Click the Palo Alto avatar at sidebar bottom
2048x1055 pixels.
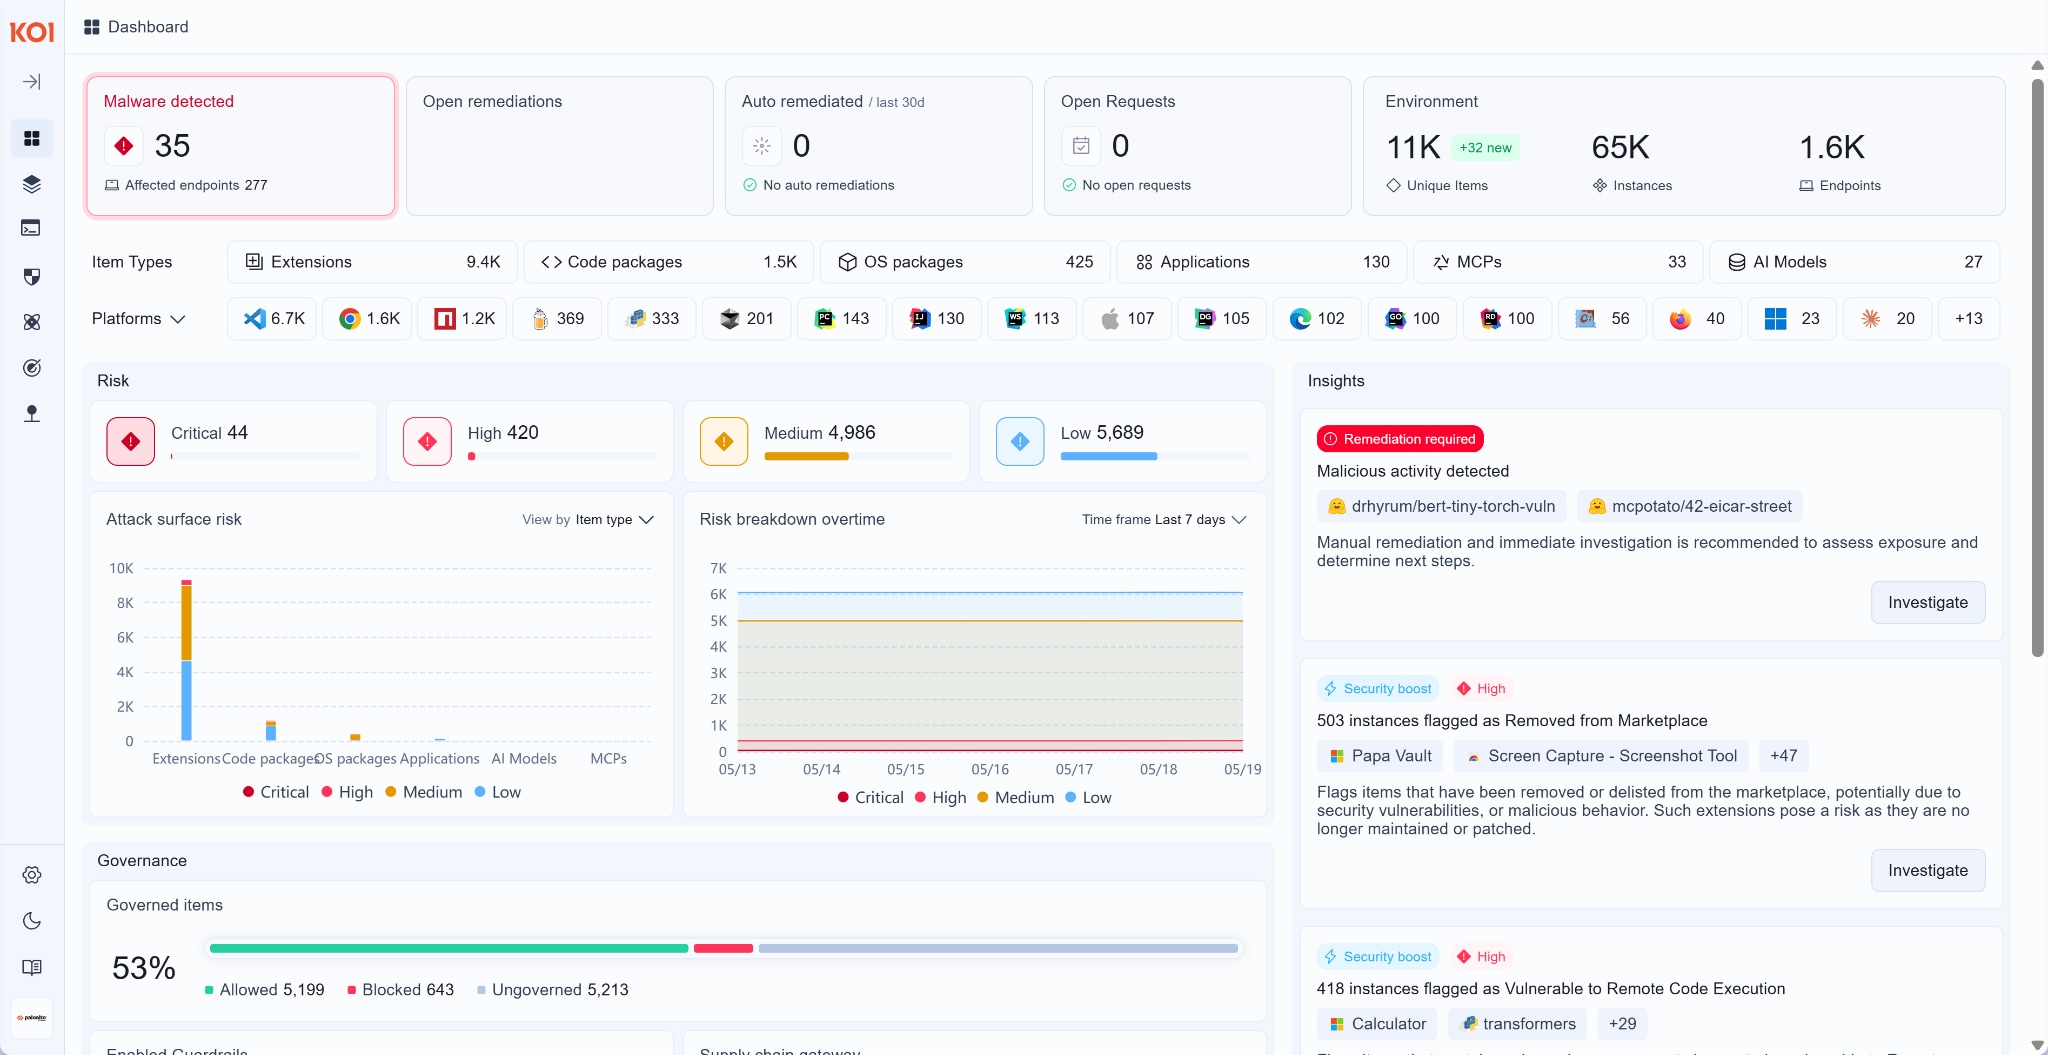coord(32,1018)
